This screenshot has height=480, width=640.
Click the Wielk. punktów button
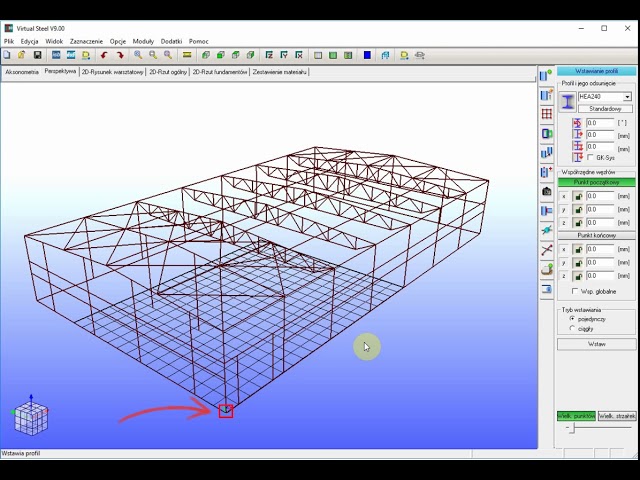[x=576, y=416]
